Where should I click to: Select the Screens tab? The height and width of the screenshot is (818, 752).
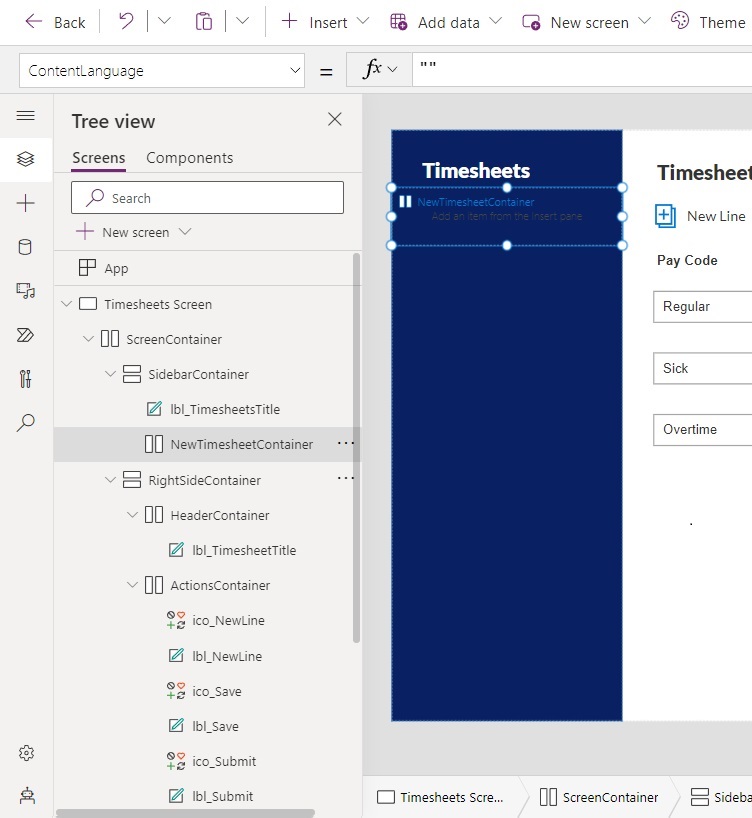98,158
